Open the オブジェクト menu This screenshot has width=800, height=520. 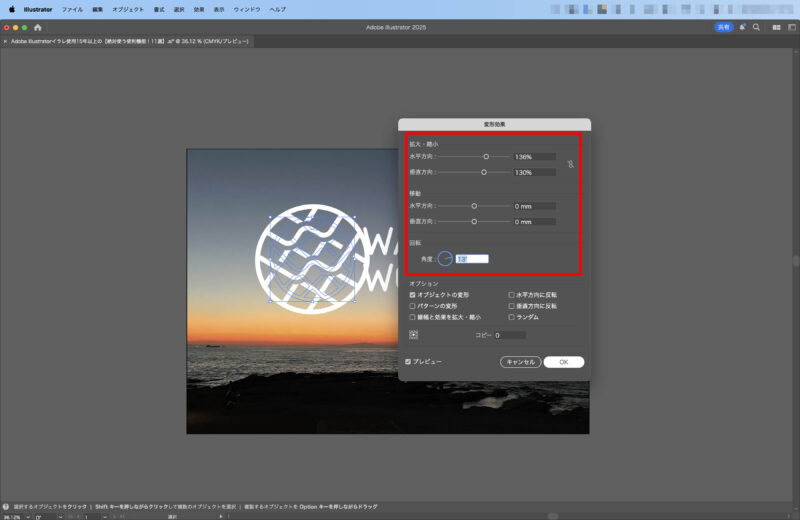pyautogui.click(x=128, y=8)
